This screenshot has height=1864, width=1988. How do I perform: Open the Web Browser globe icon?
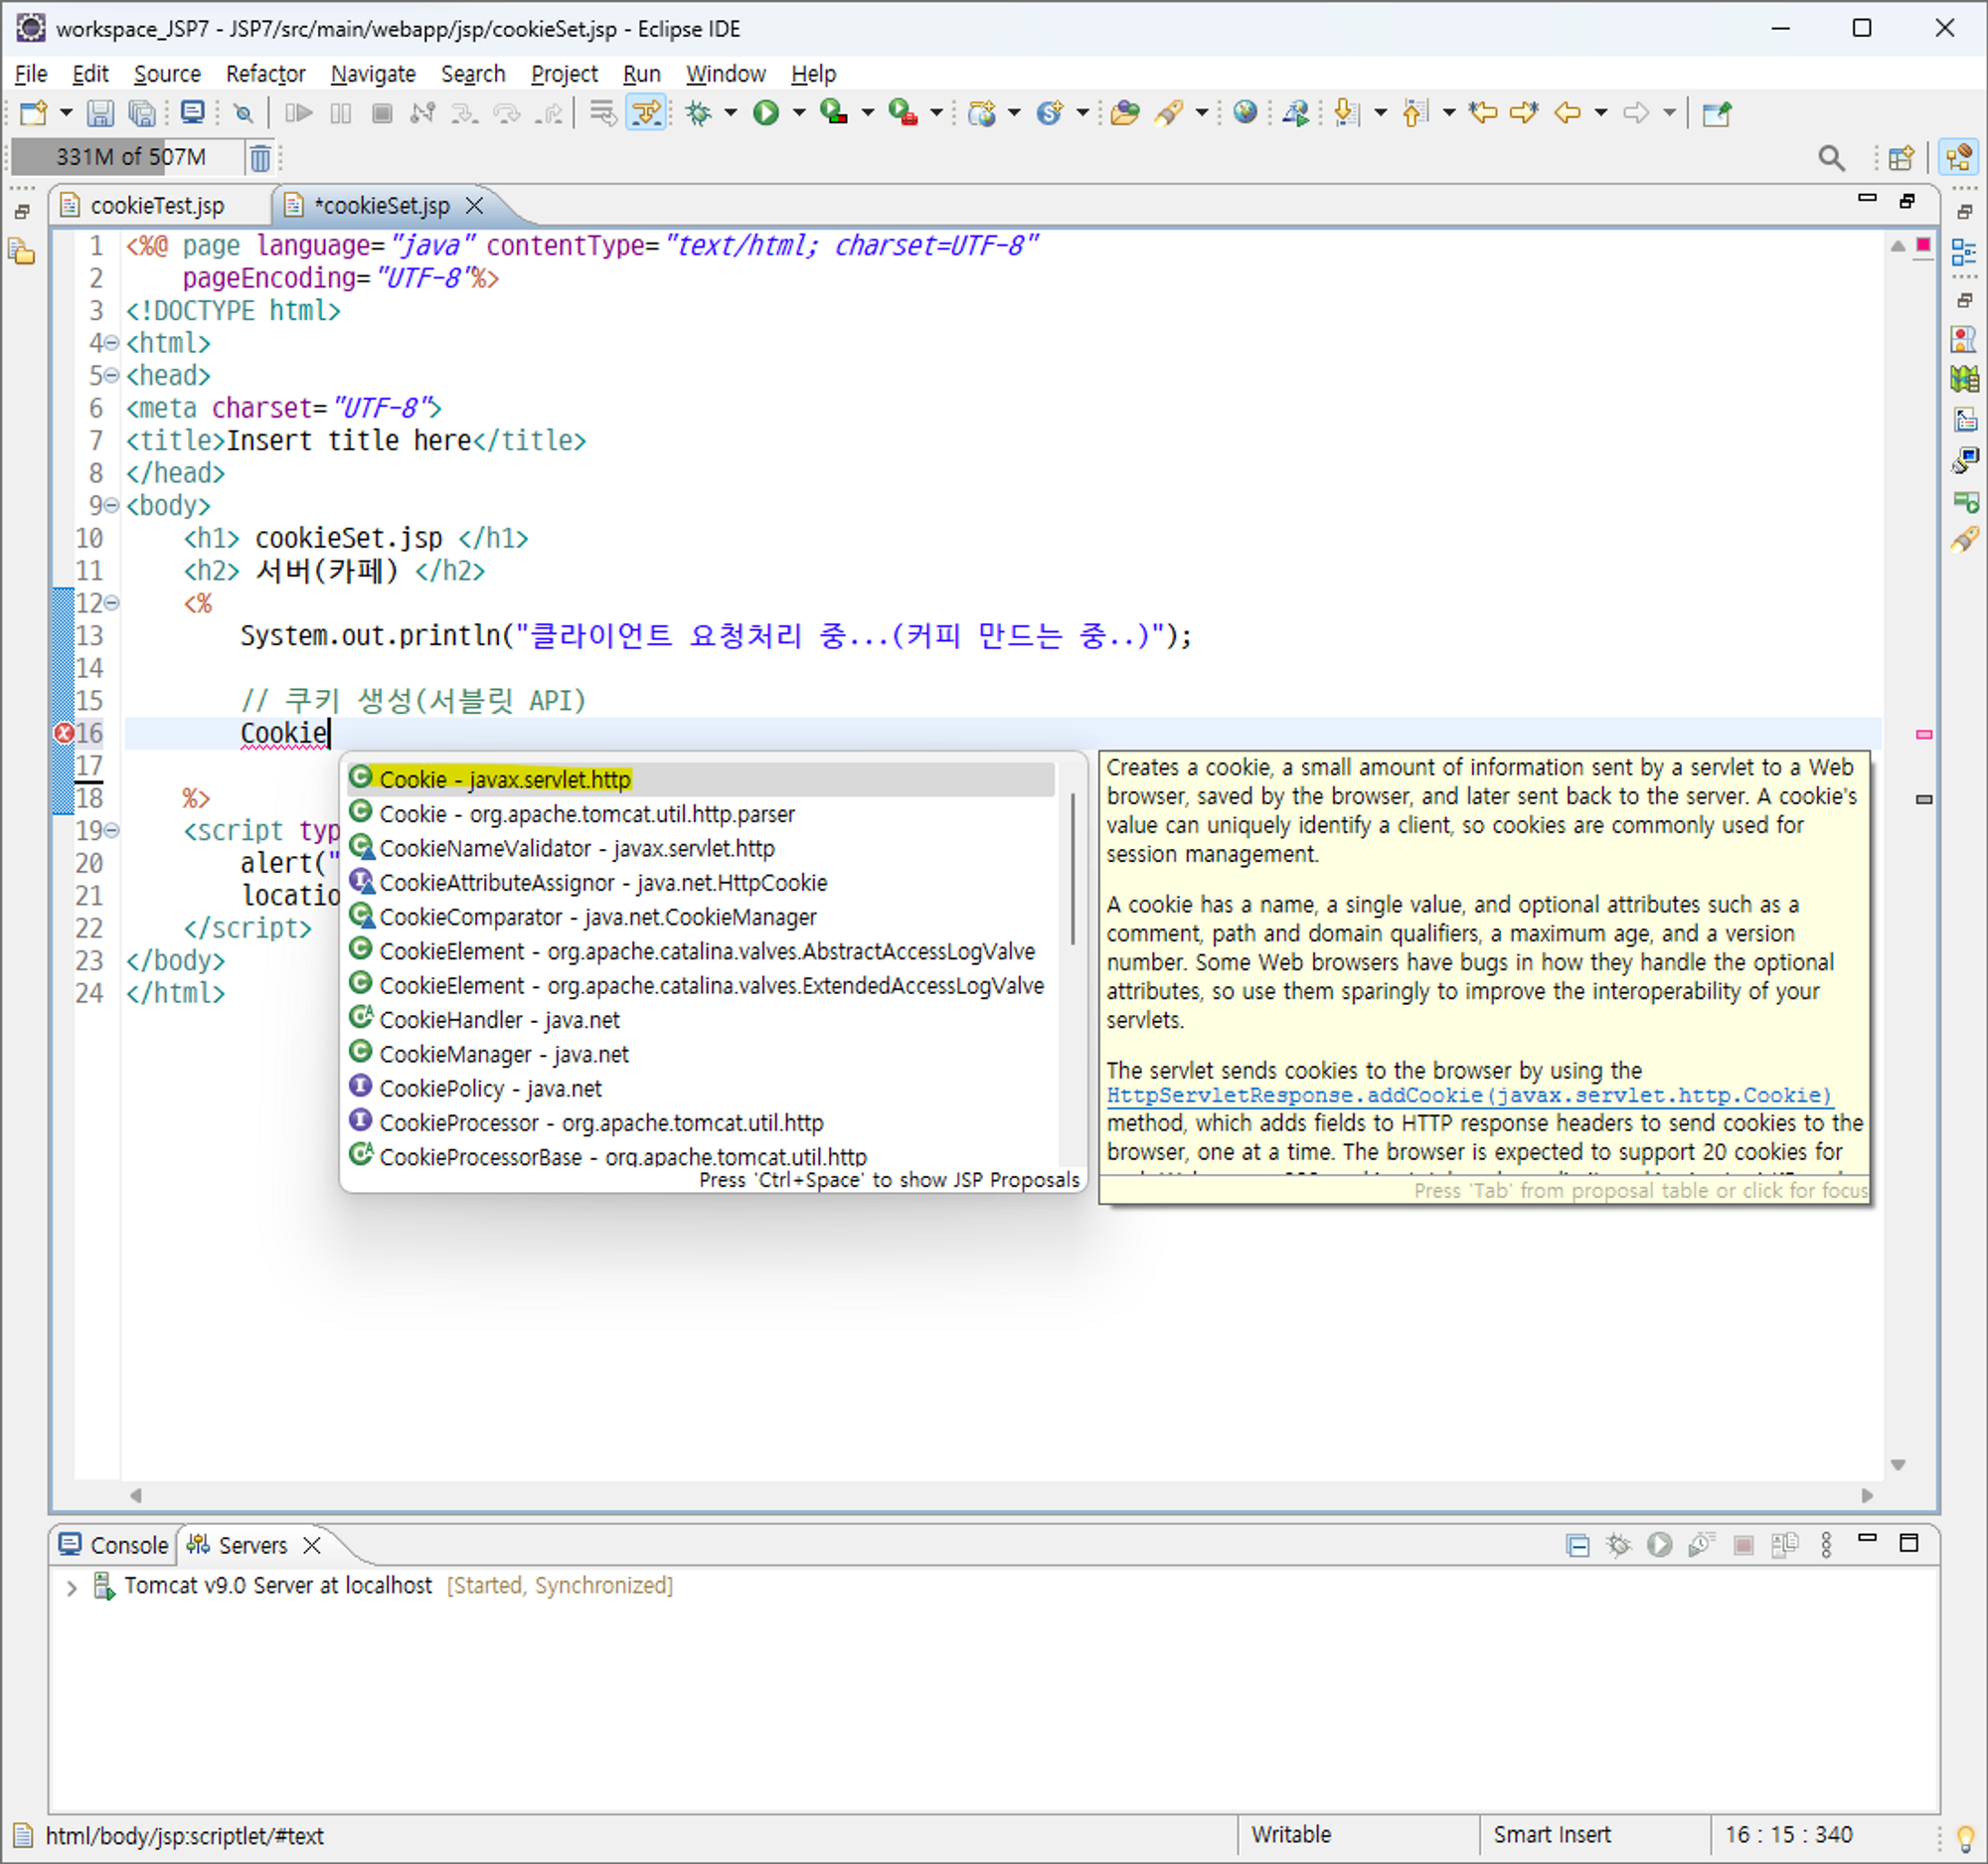[1245, 112]
